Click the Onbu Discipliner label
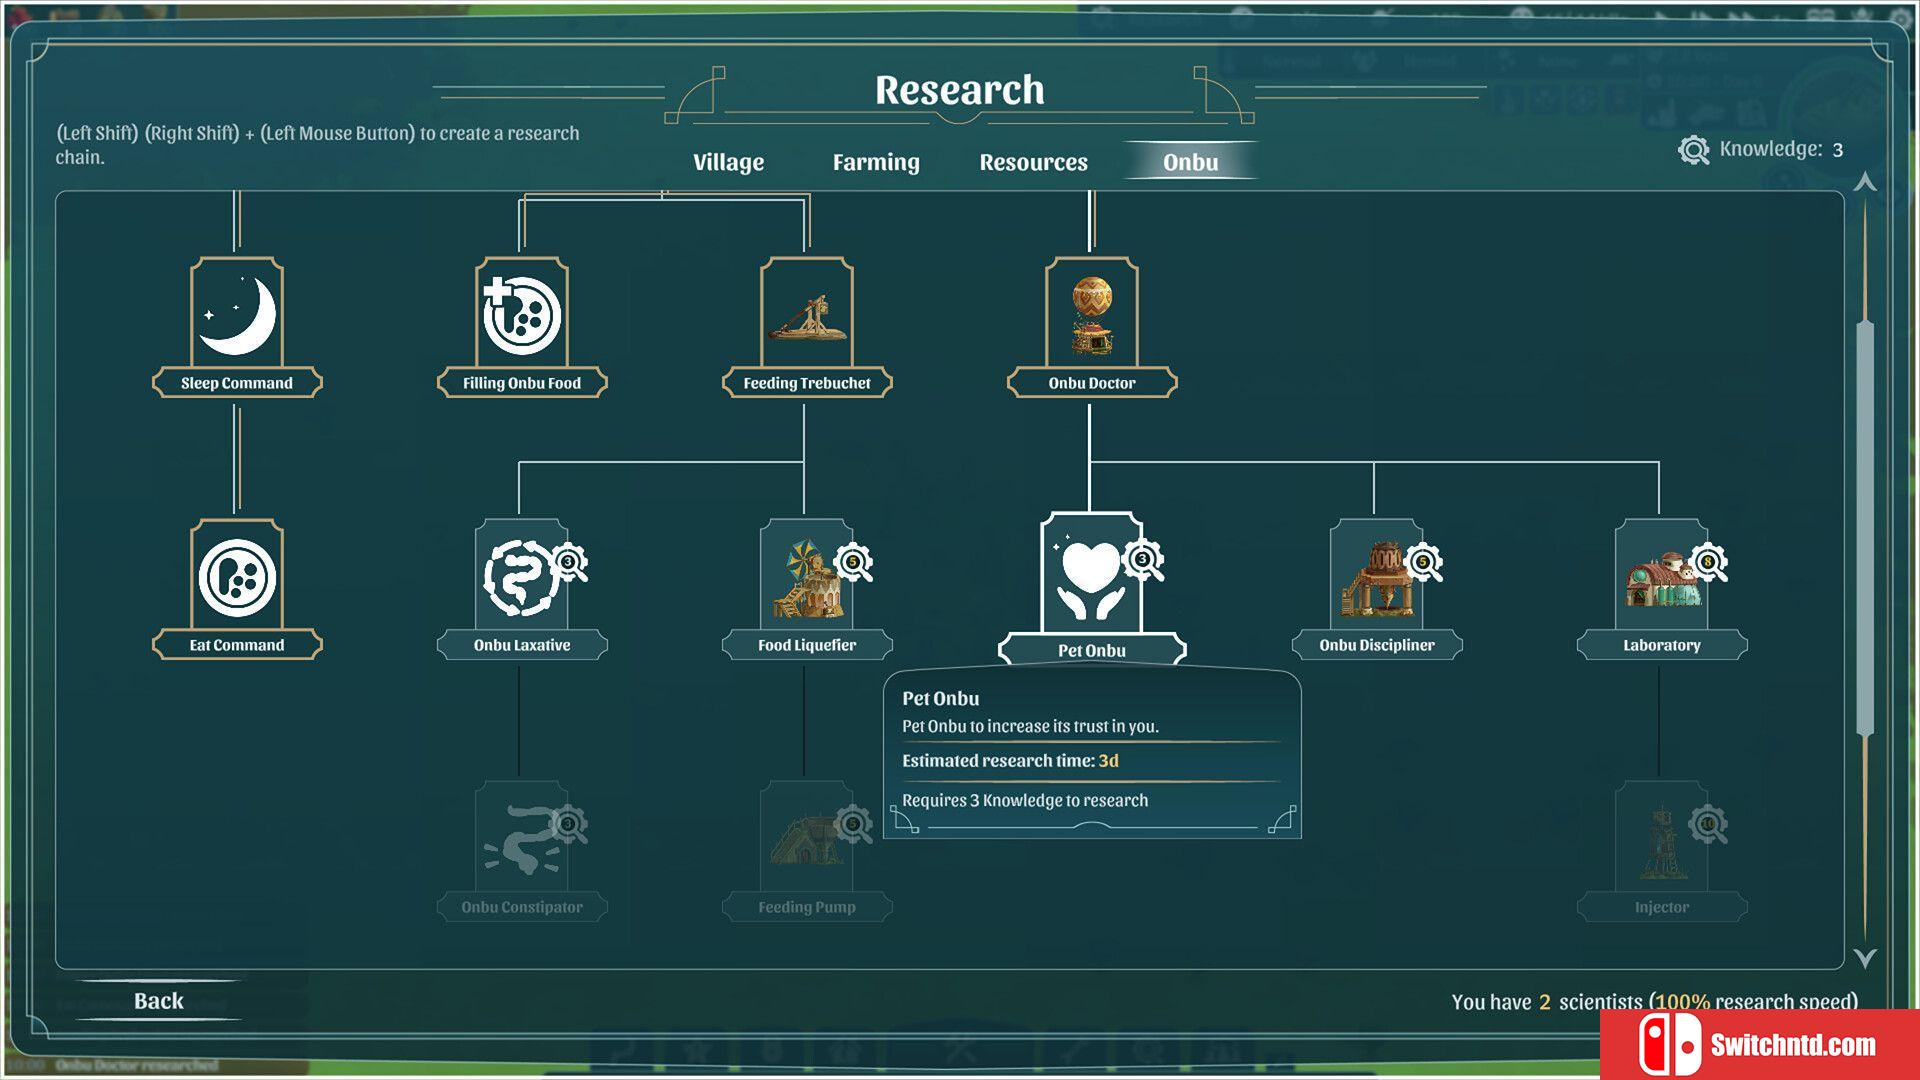 1377,645
